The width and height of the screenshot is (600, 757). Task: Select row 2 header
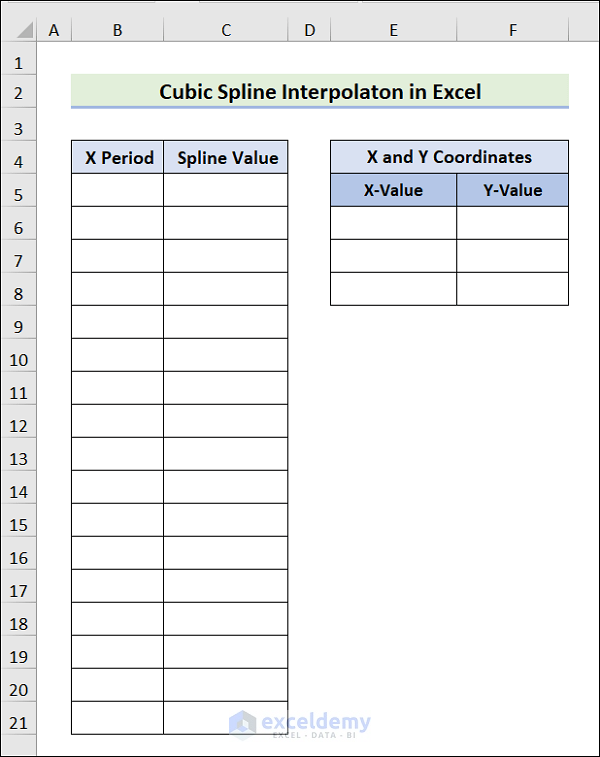point(18,93)
